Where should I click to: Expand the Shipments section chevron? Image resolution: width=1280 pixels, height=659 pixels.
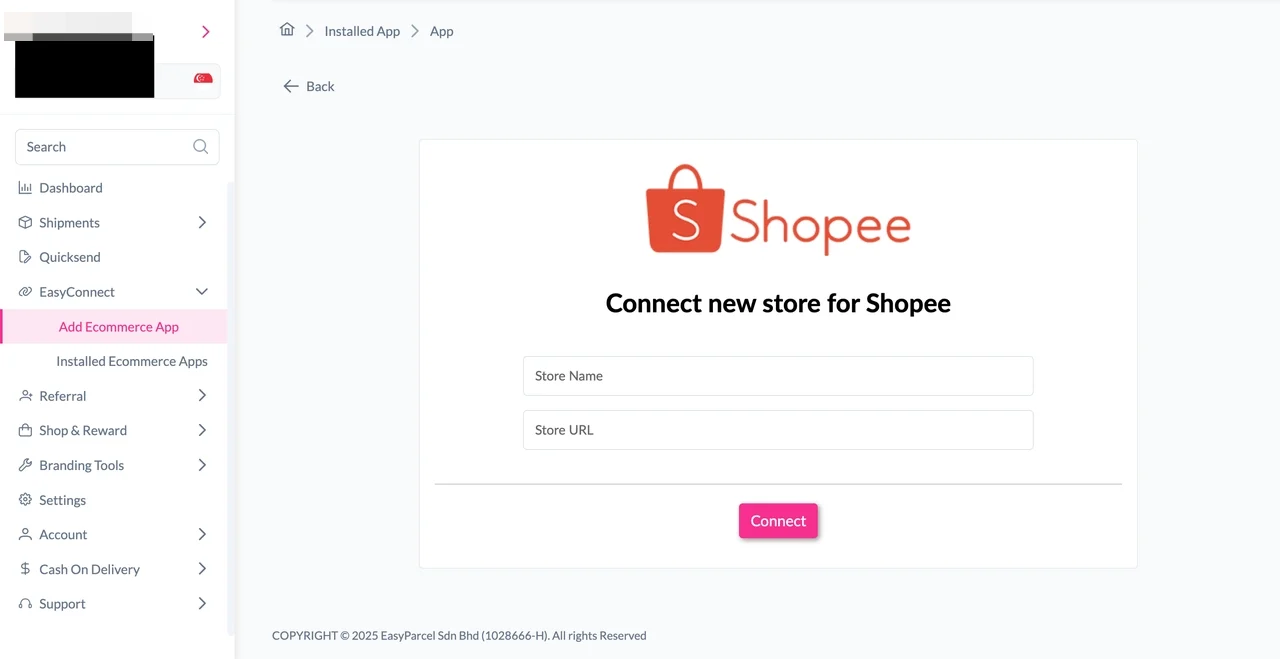click(x=202, y=222)
